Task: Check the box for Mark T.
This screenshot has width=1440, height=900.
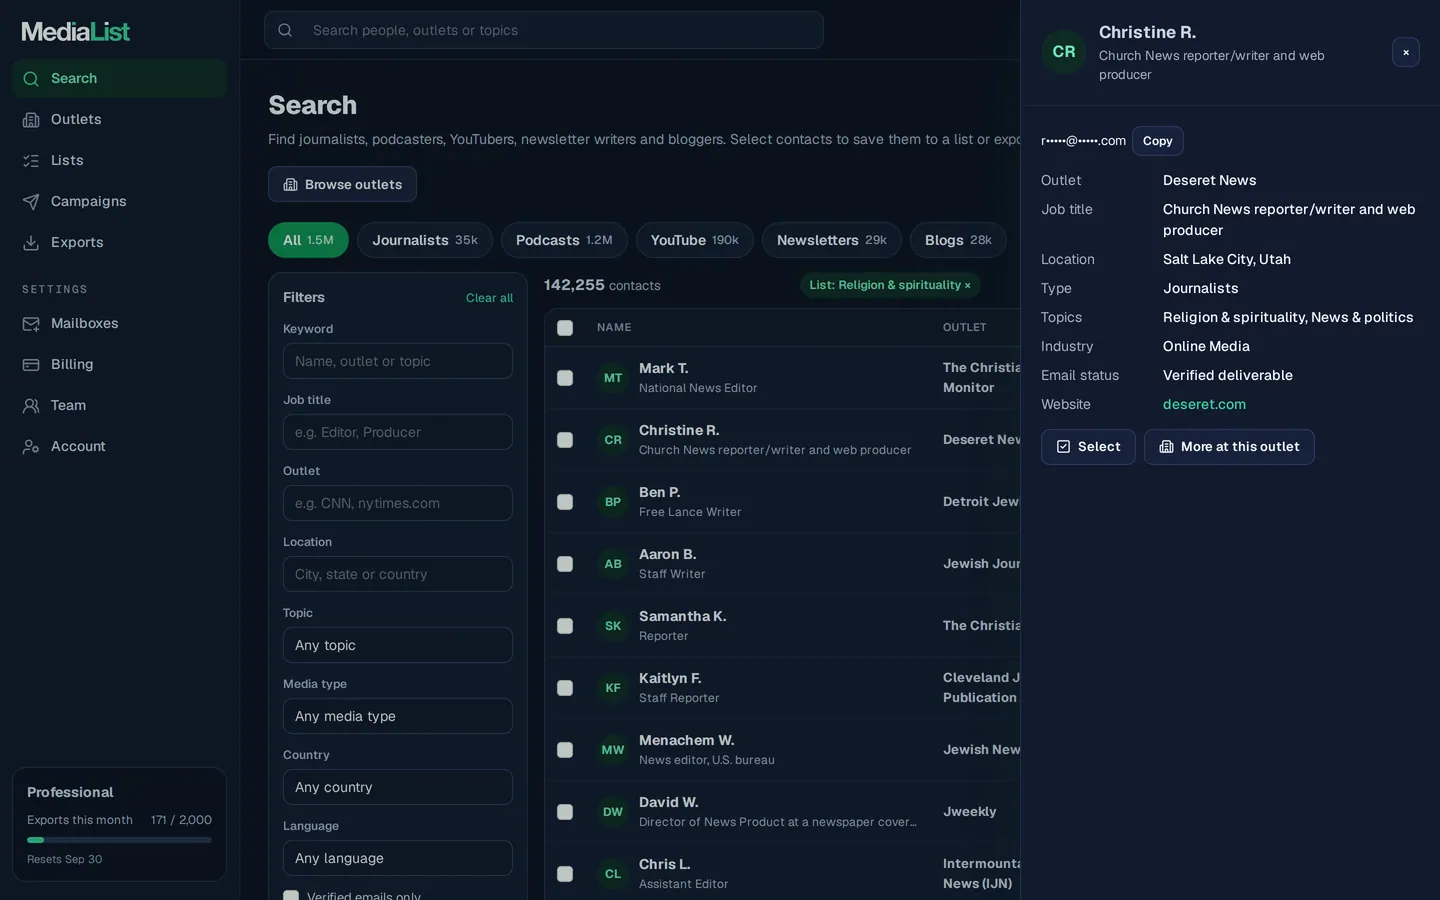Action: tap(565, 378)
